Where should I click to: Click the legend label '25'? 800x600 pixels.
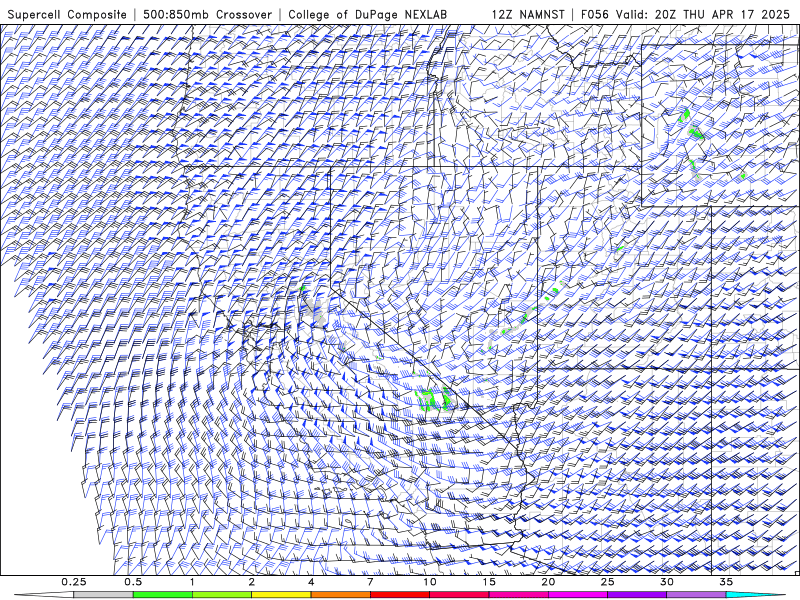[607, 582]
